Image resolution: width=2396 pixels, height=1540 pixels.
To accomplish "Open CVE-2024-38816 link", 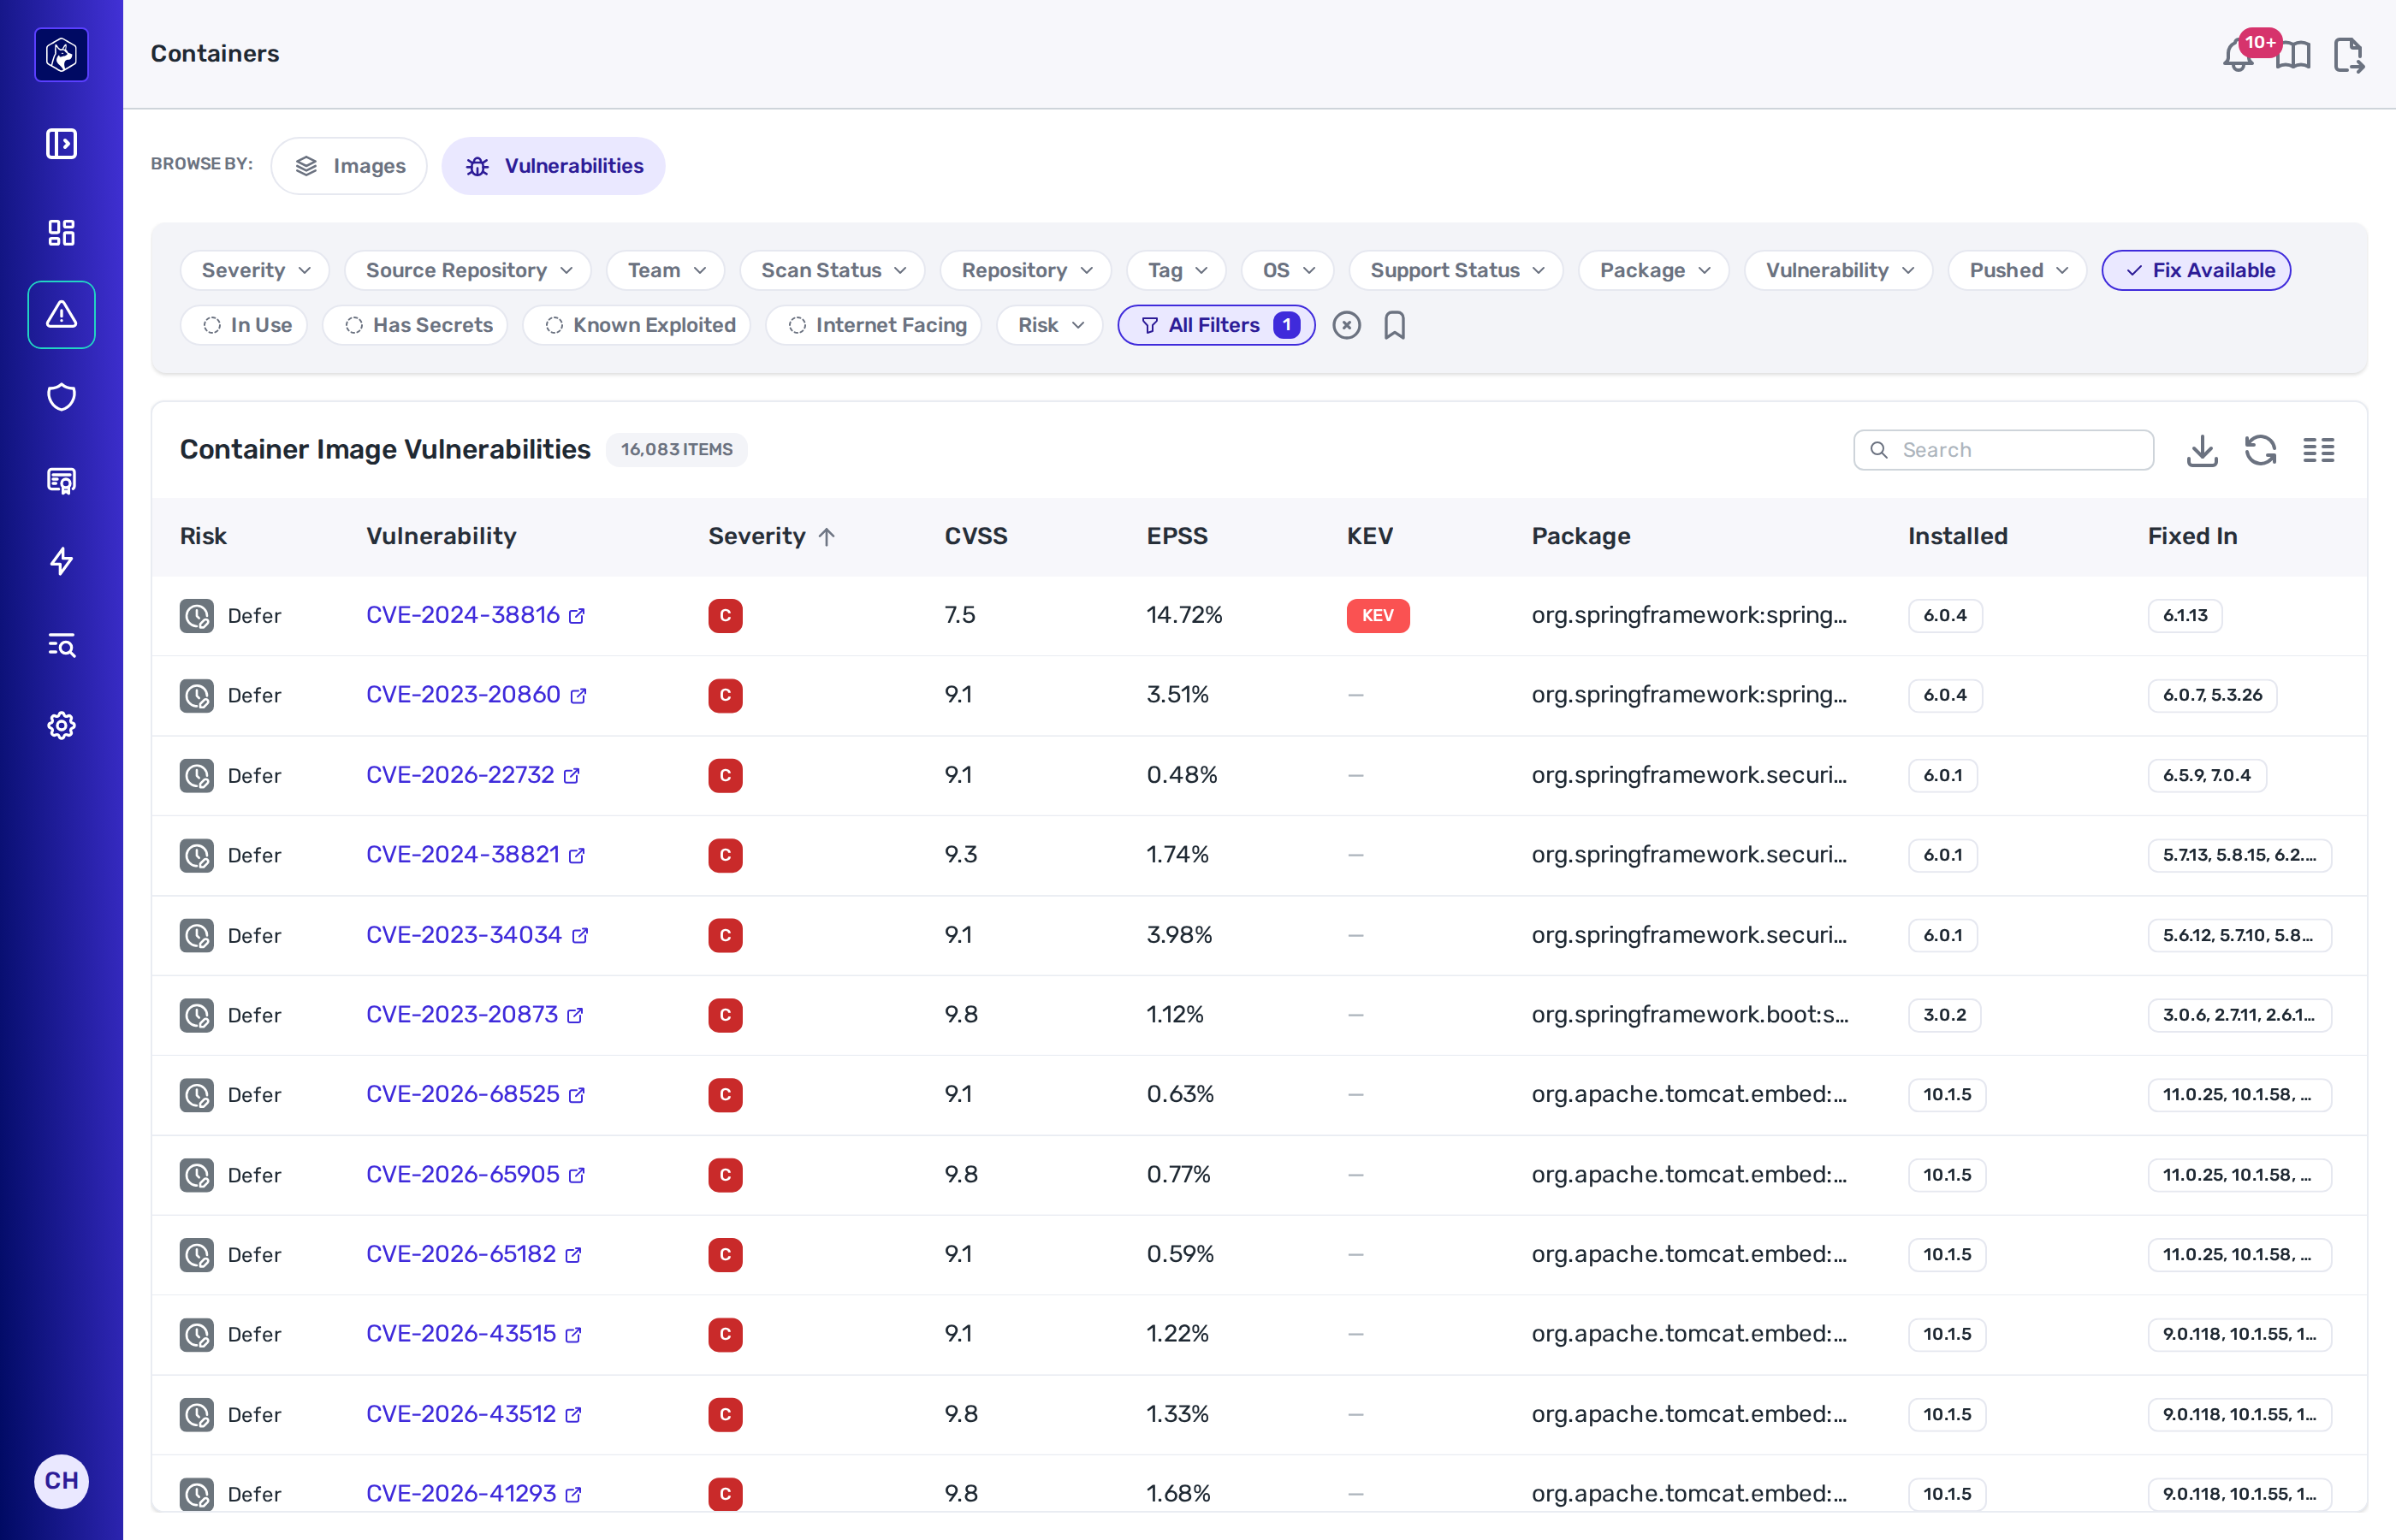I will pos(475,615).
